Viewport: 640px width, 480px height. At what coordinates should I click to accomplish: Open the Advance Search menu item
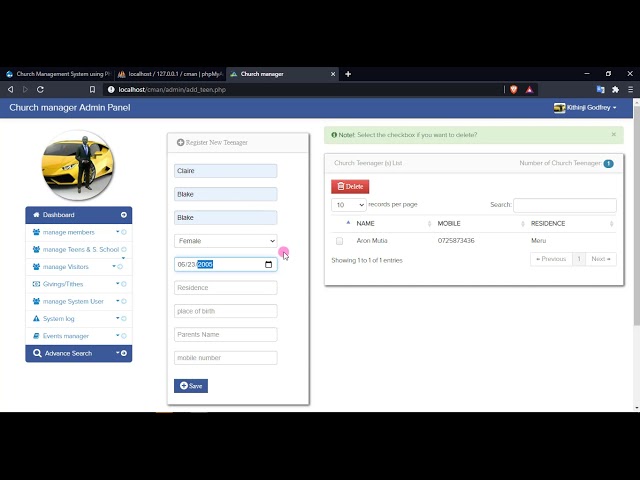tap(79, 353)
